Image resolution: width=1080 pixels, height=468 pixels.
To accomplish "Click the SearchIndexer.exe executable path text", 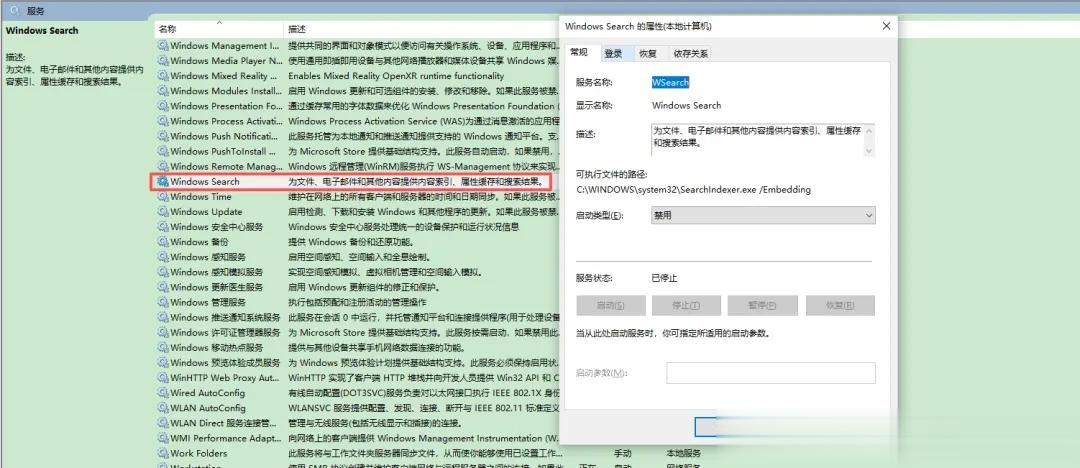I will [693, 190].
